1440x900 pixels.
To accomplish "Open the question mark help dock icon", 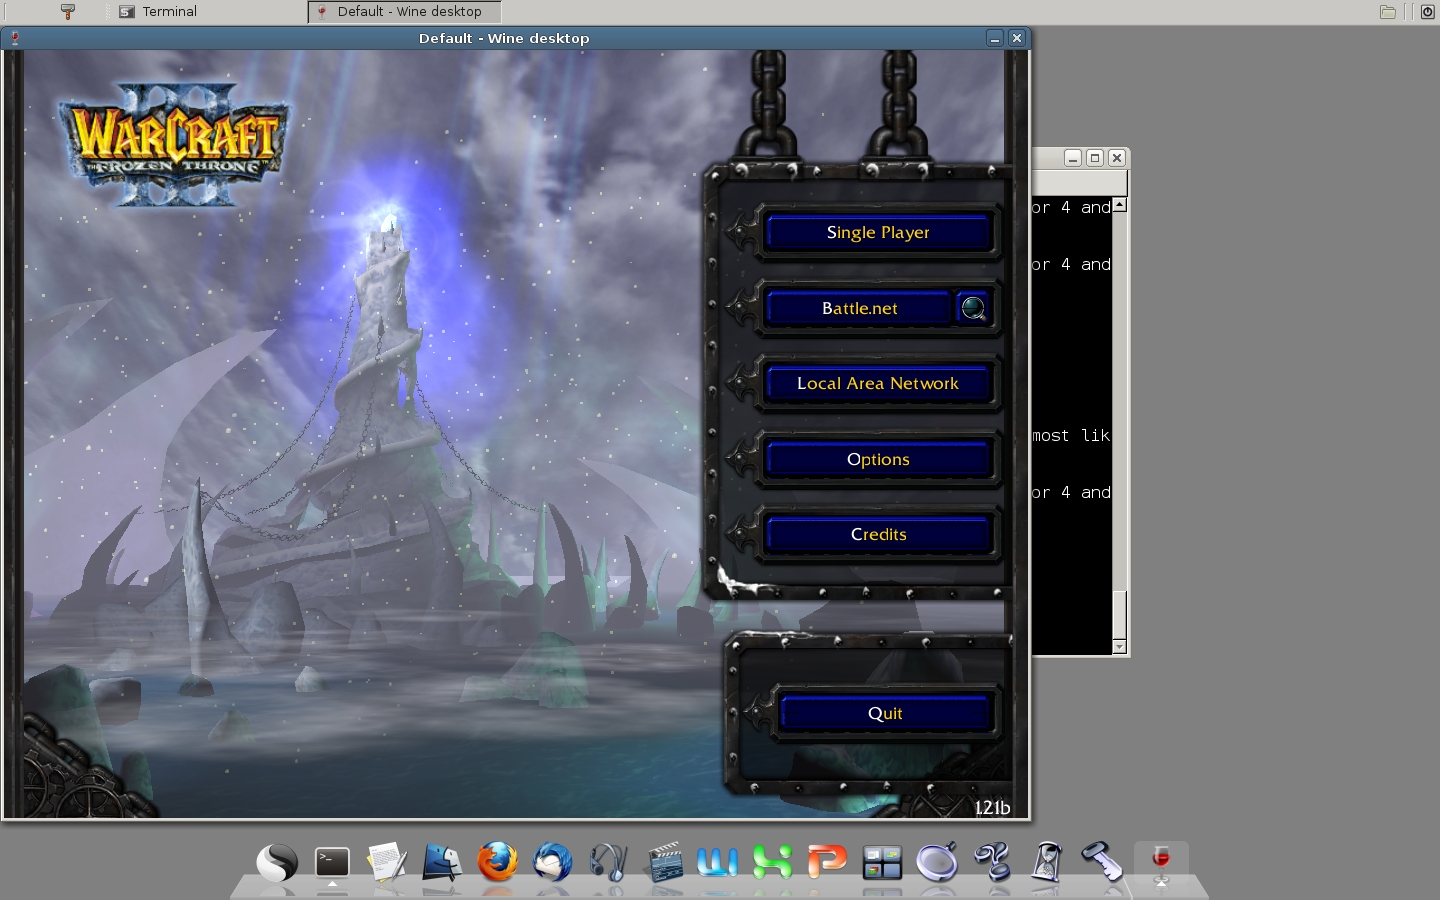I will click(993, 862).
